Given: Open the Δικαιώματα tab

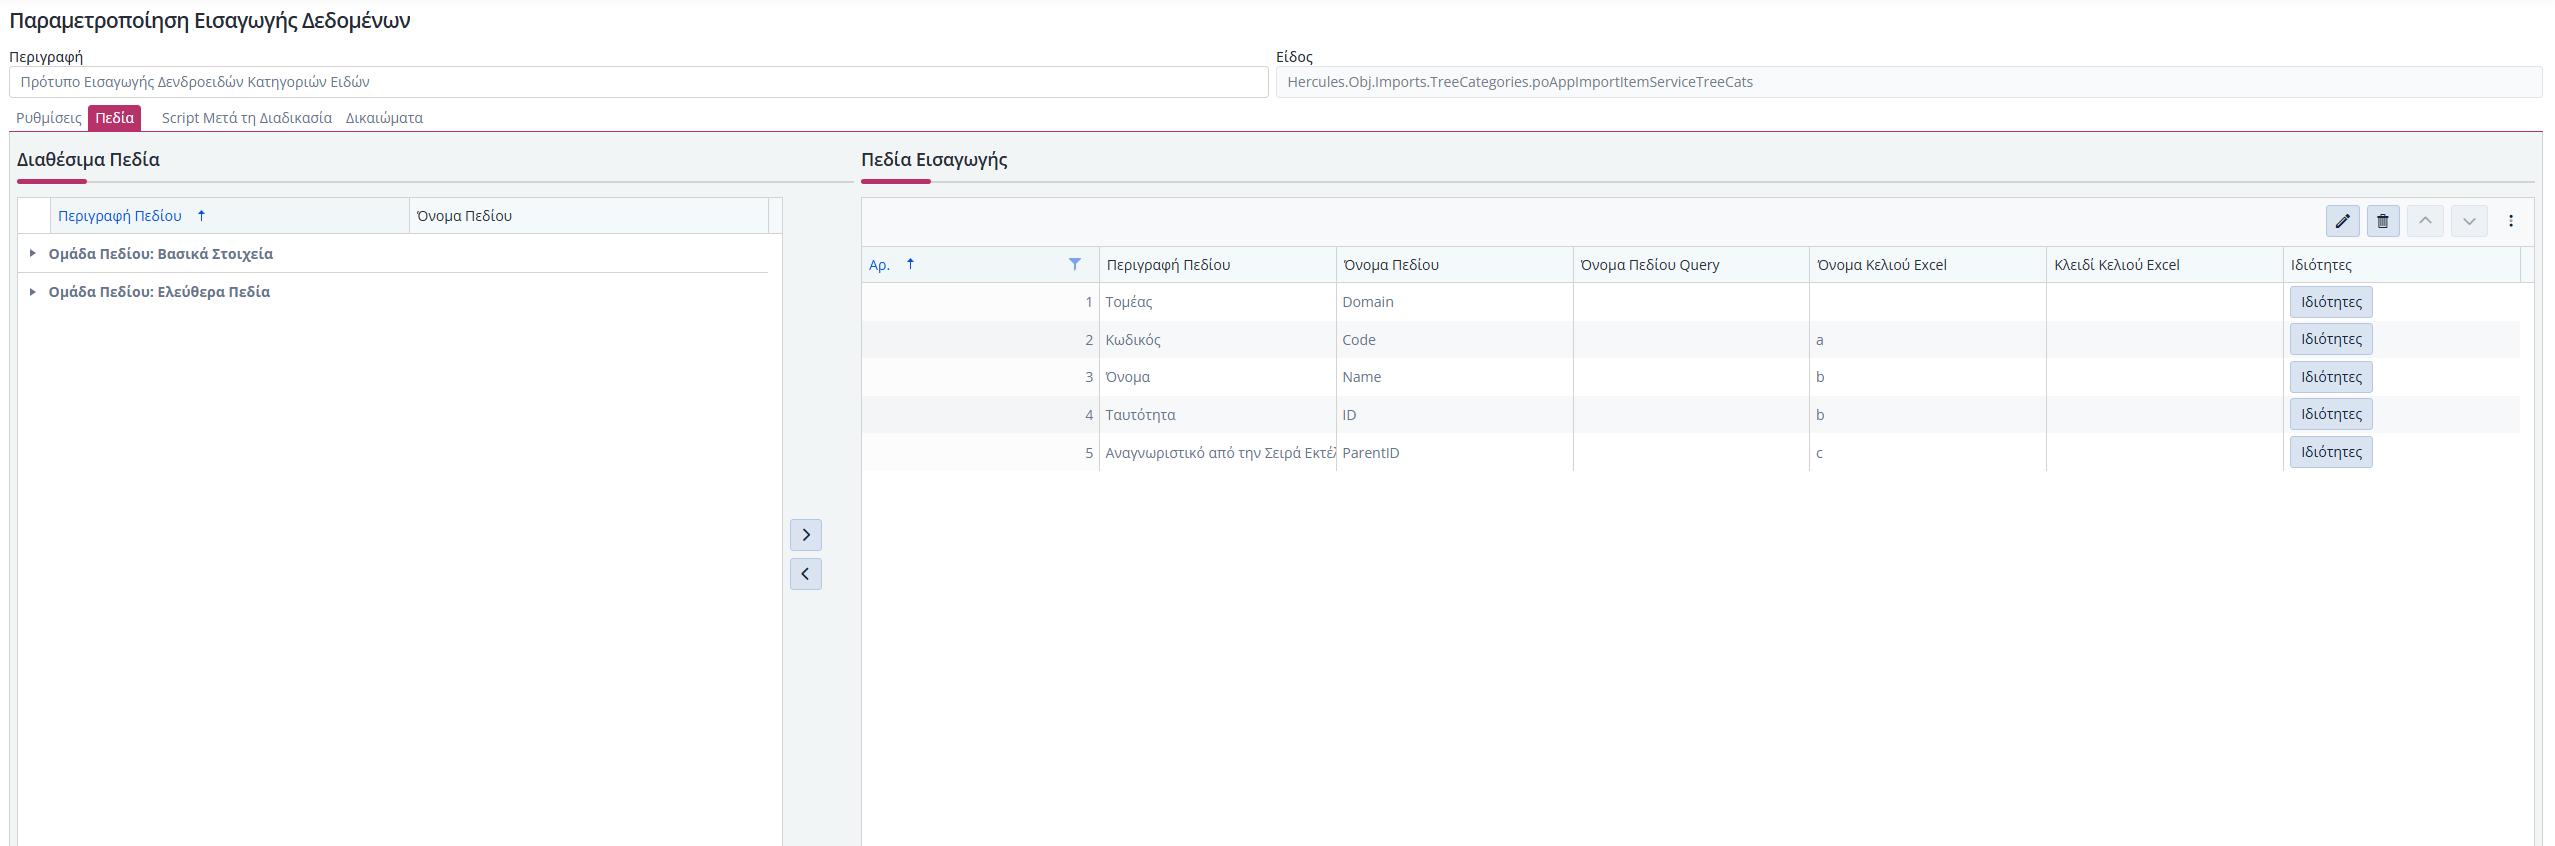Looking at the screenshot, I should 384,118.
